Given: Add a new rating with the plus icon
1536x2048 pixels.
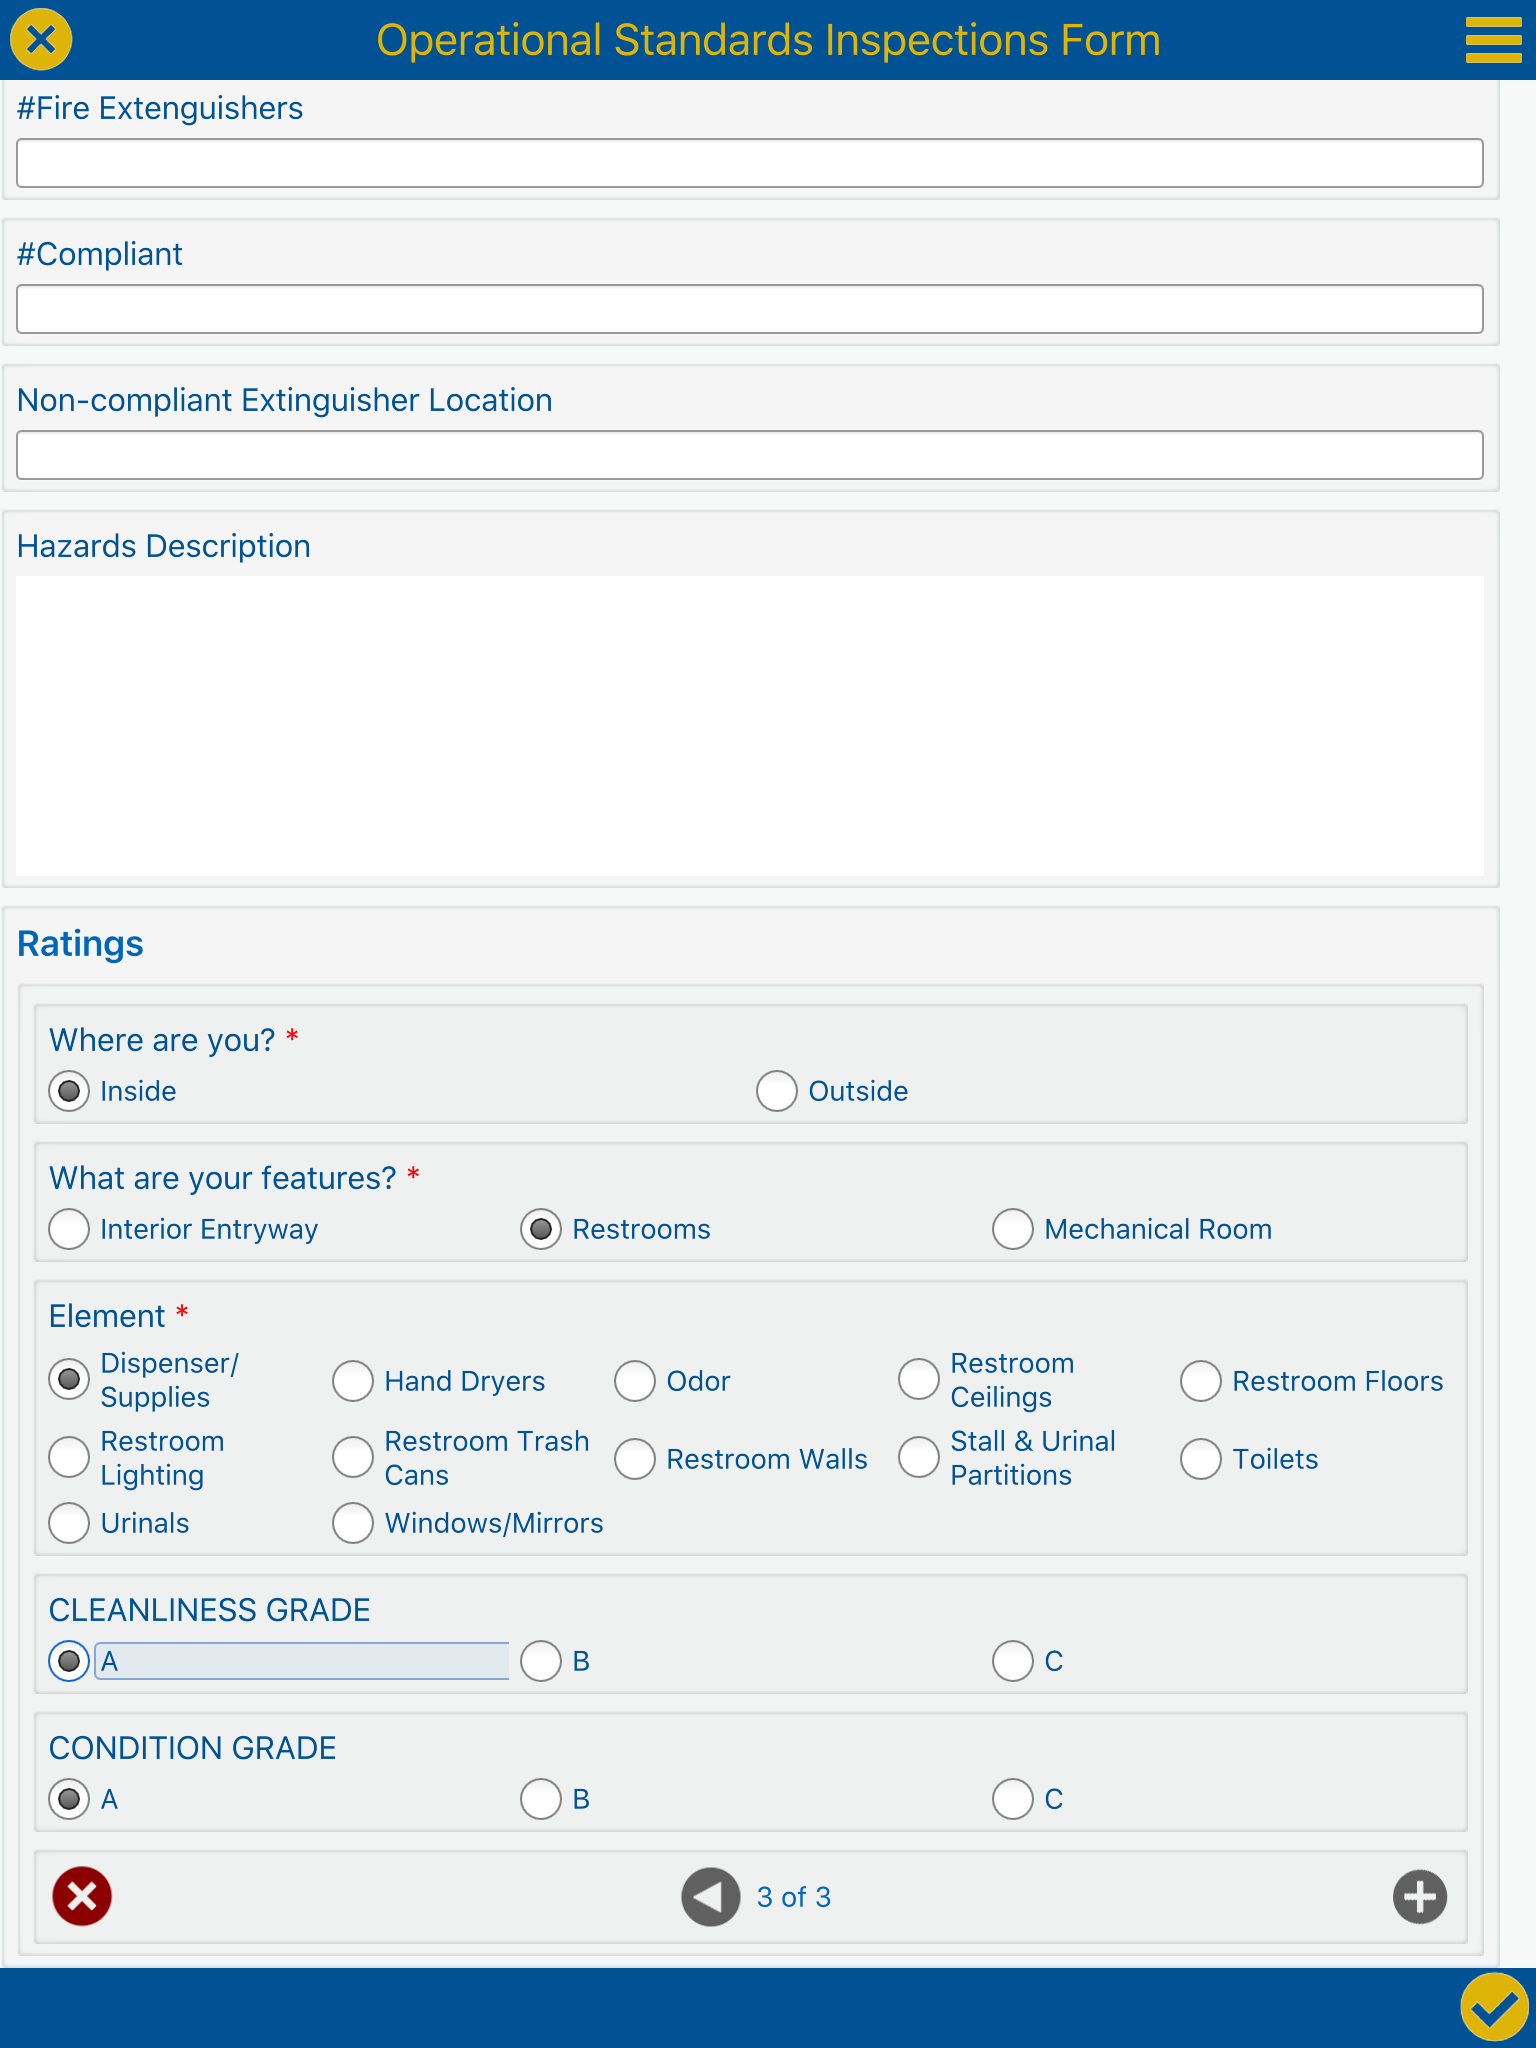Looking at the screenshot, I should coord(1420,1896).
